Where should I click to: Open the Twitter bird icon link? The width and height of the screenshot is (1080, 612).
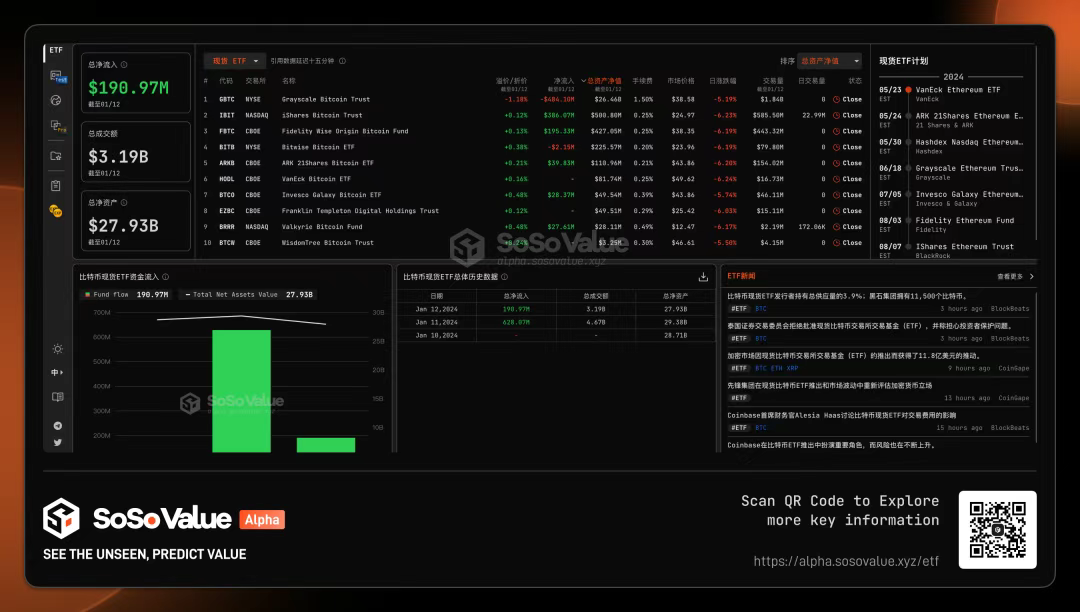(57, 442)
